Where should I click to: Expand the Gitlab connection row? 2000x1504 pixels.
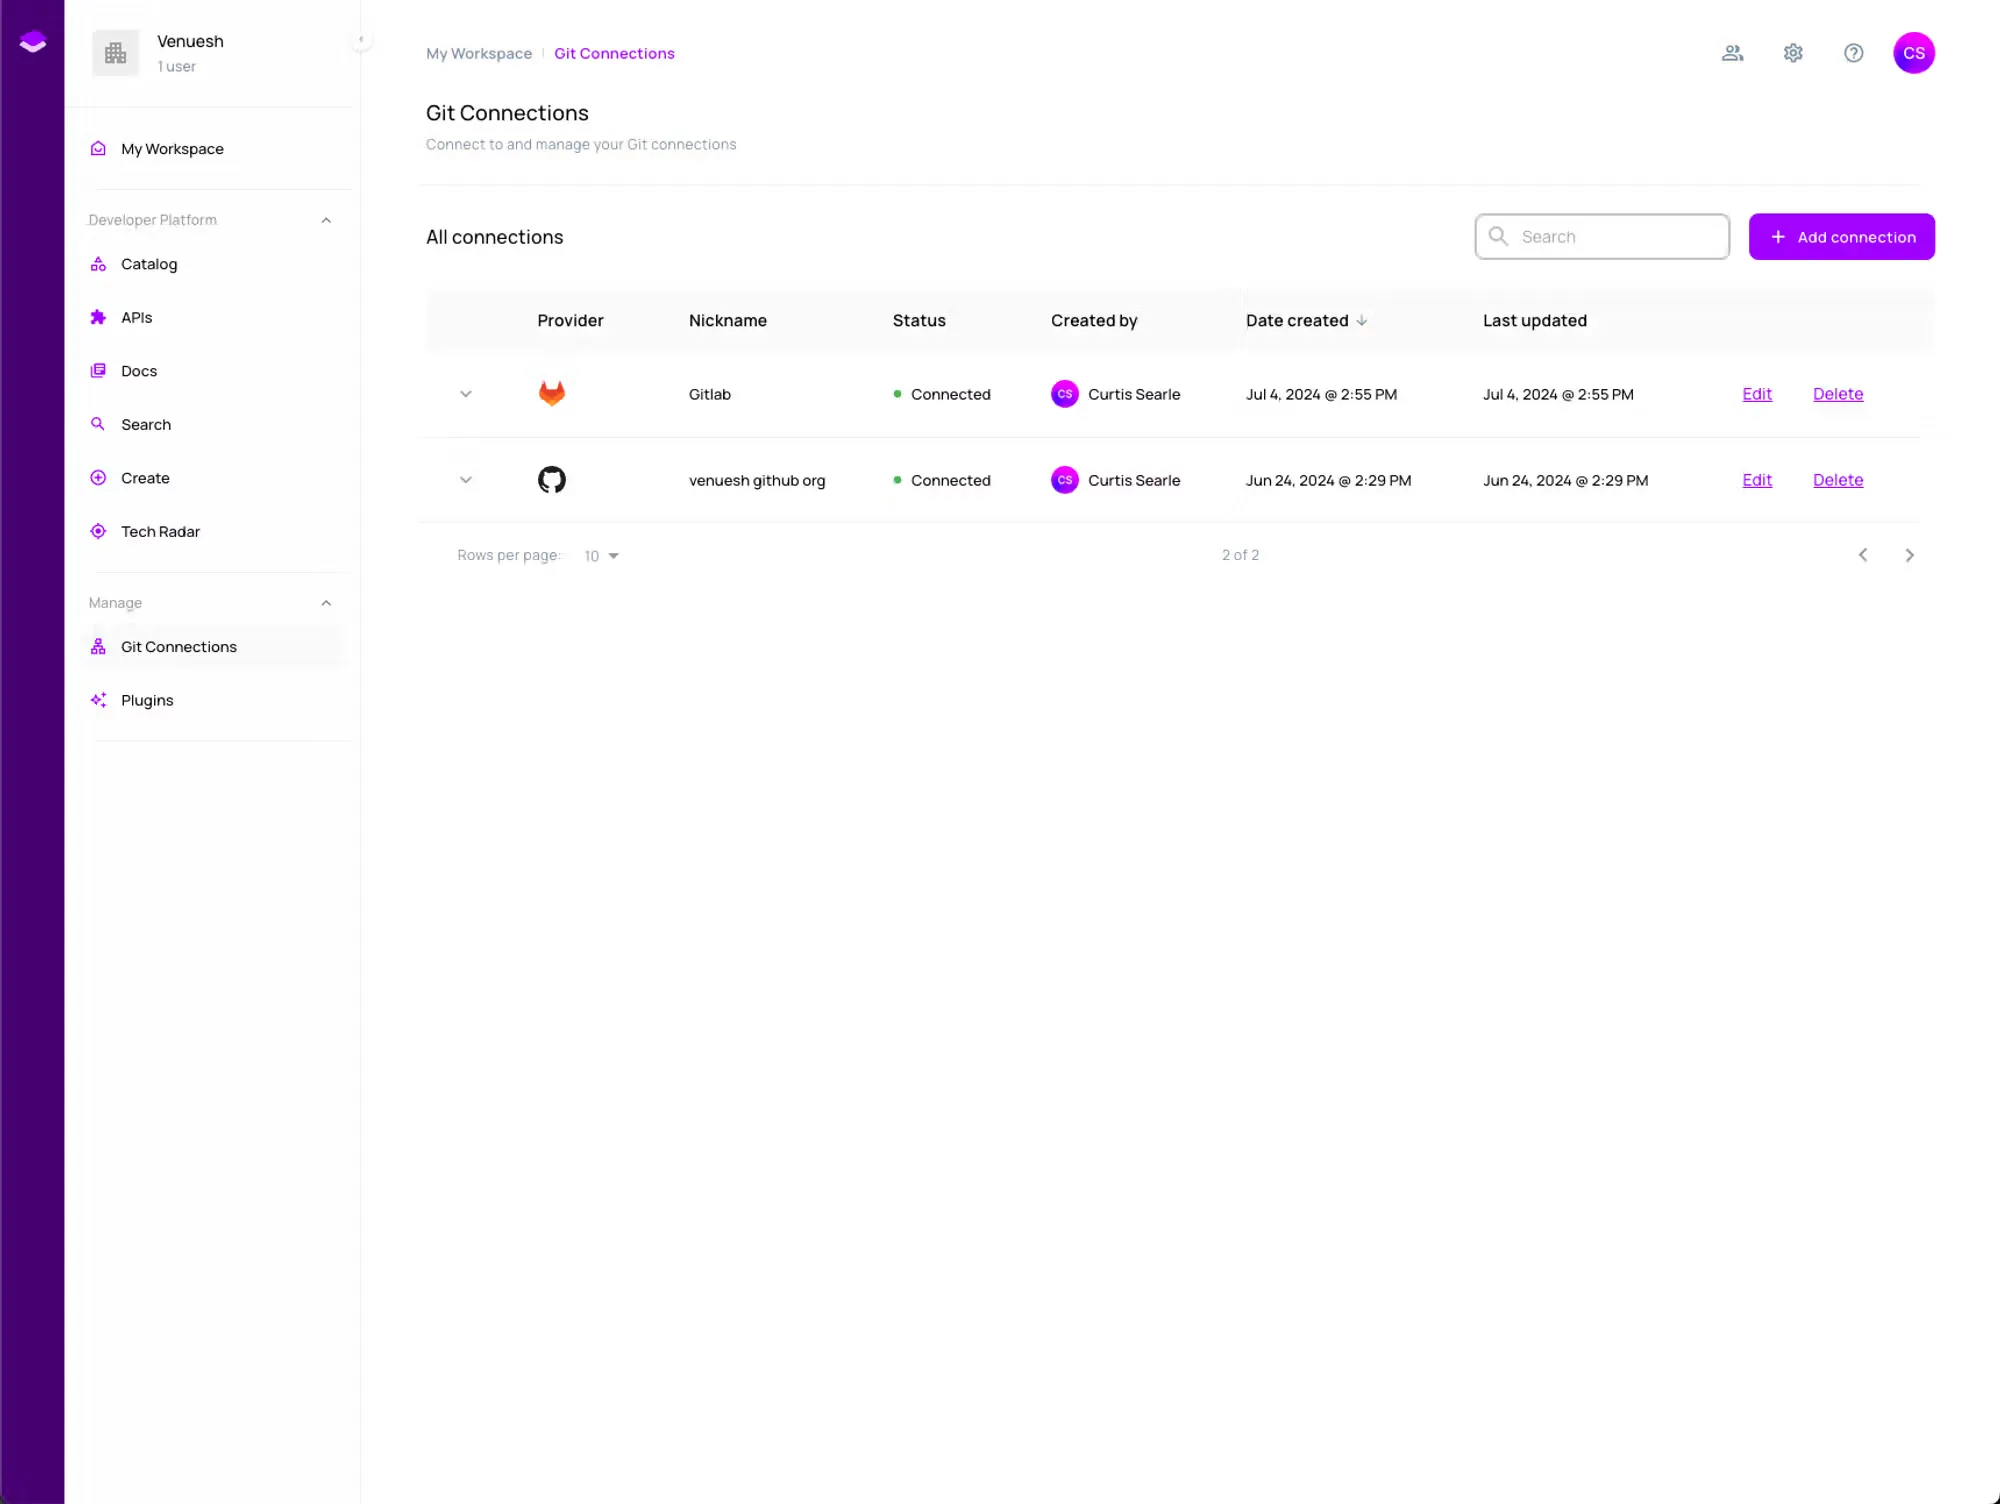465,394
